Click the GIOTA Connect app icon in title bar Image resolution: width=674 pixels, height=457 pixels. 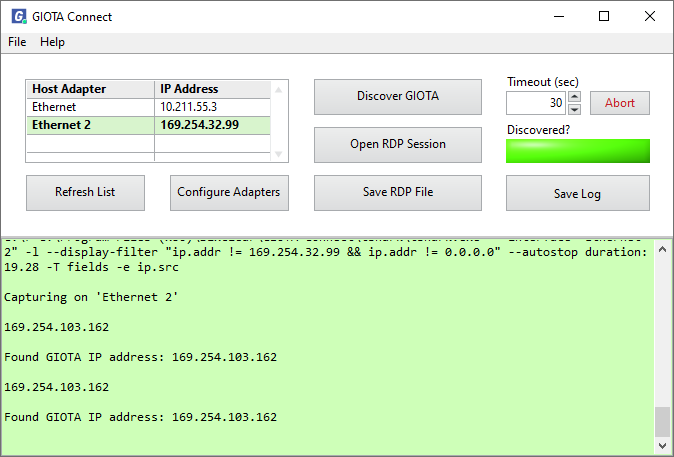(x=19, y=16)
